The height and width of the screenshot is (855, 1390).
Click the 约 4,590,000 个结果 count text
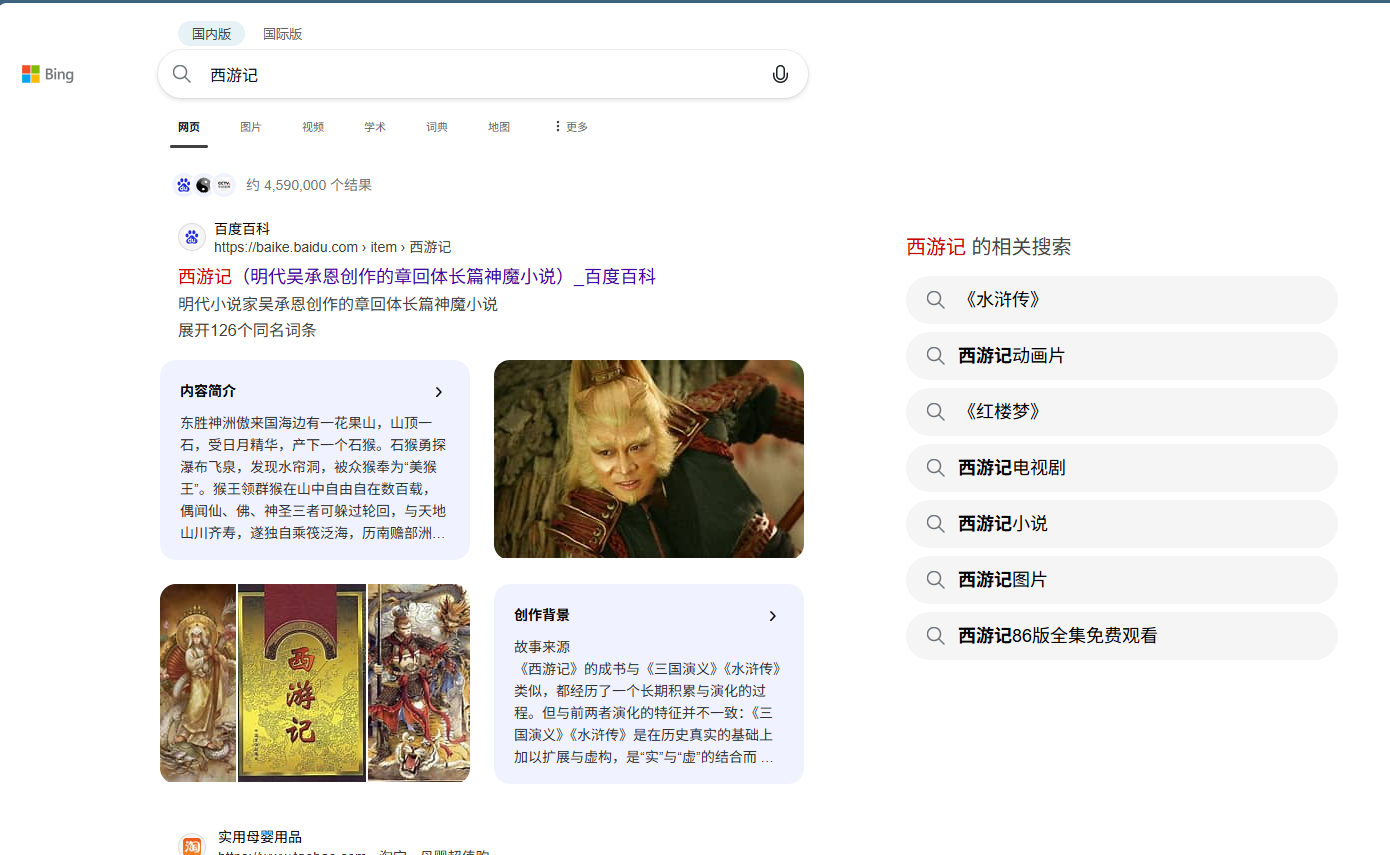309,185
